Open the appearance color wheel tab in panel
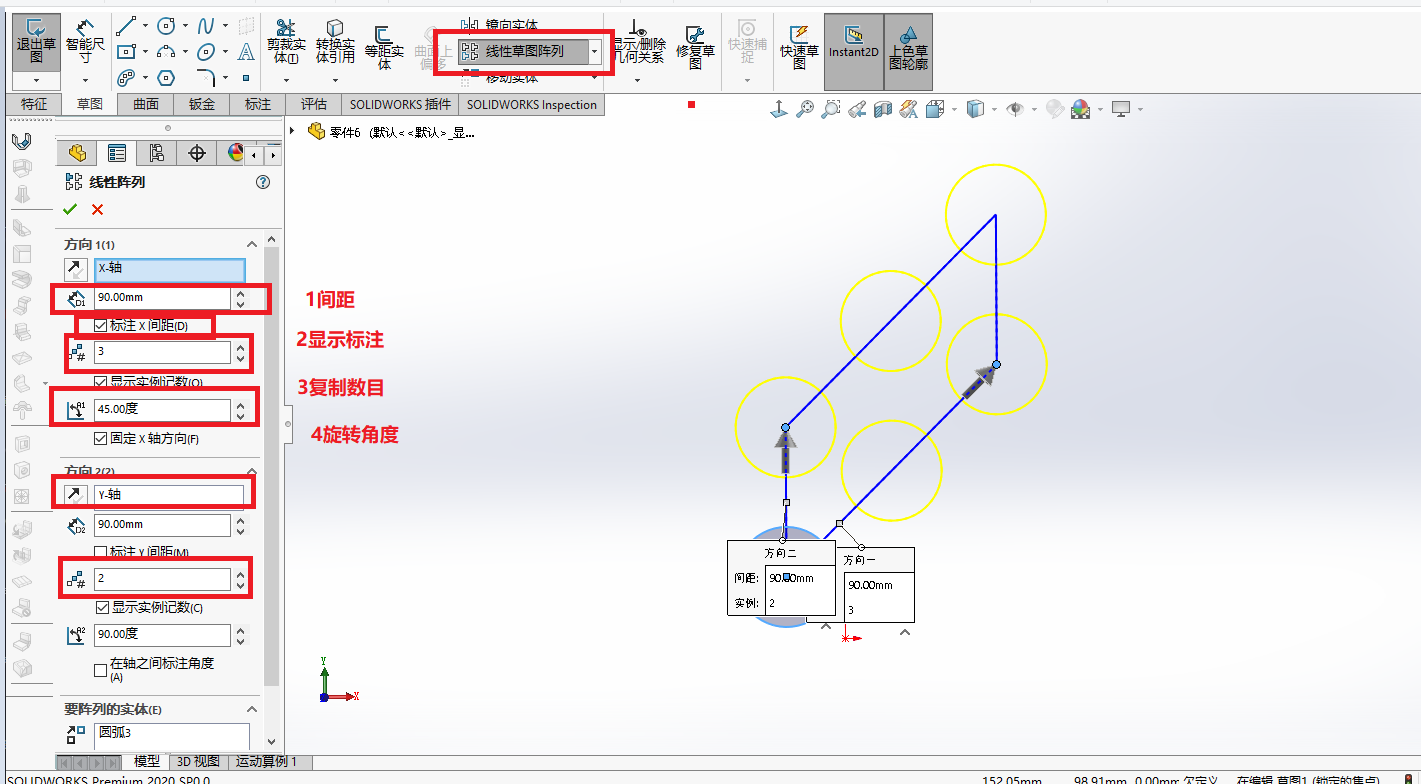The width and height of the screenshot is (1421, 784). [x=235, y=153]
